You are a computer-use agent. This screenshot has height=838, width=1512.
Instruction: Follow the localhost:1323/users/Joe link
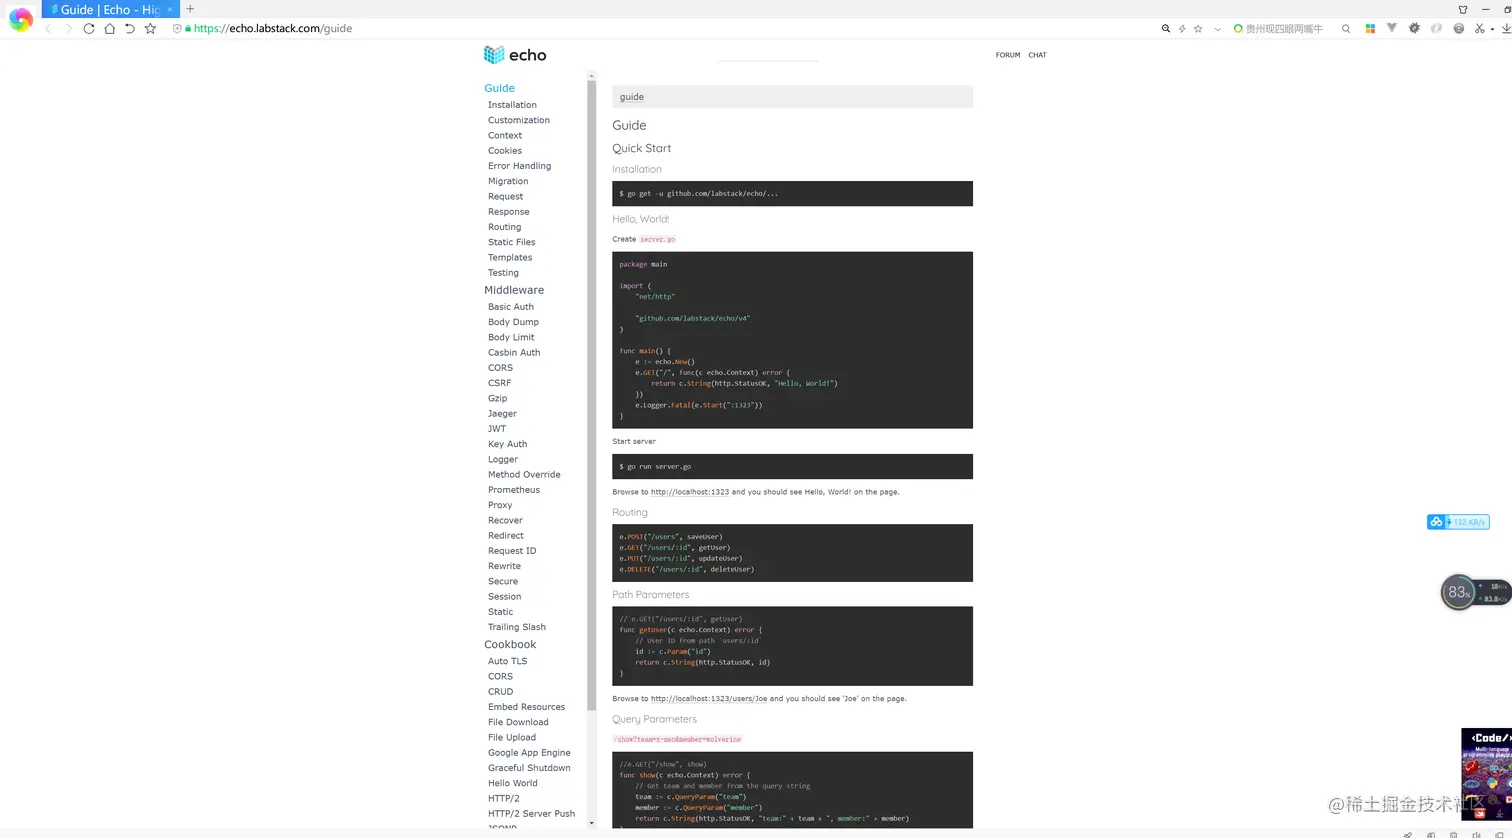coord(708,699)
